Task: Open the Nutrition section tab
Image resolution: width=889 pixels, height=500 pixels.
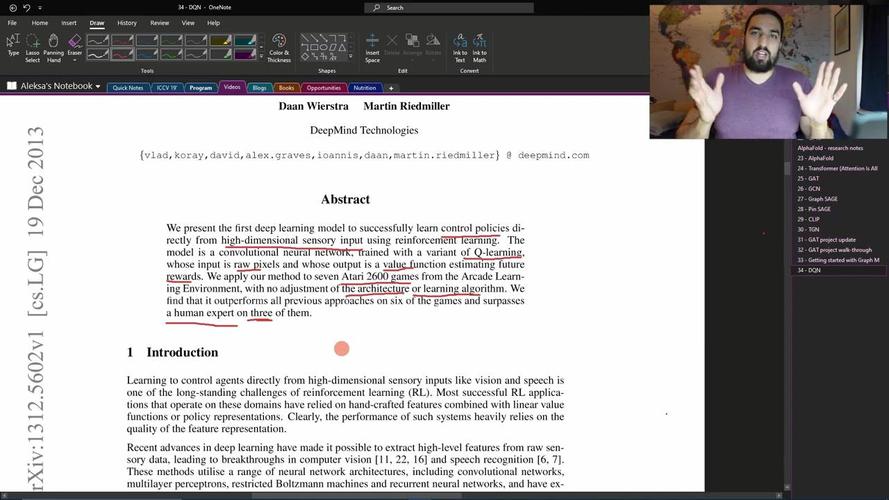Action: coord(365,88)
